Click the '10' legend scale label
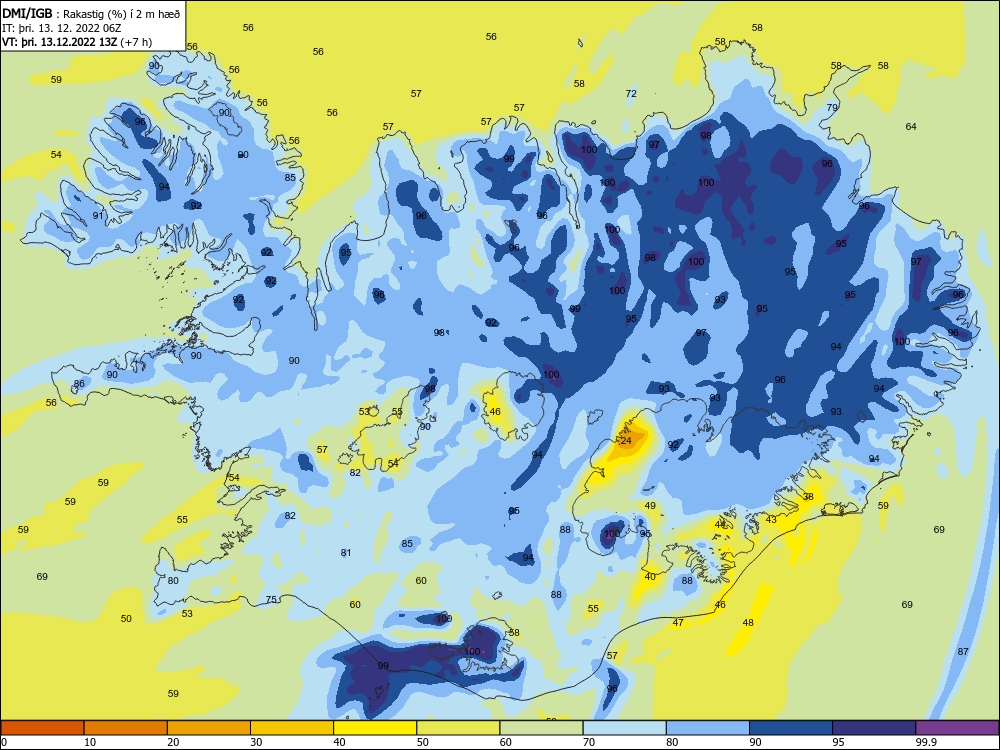1000x750 pixels. pos(90,742)
